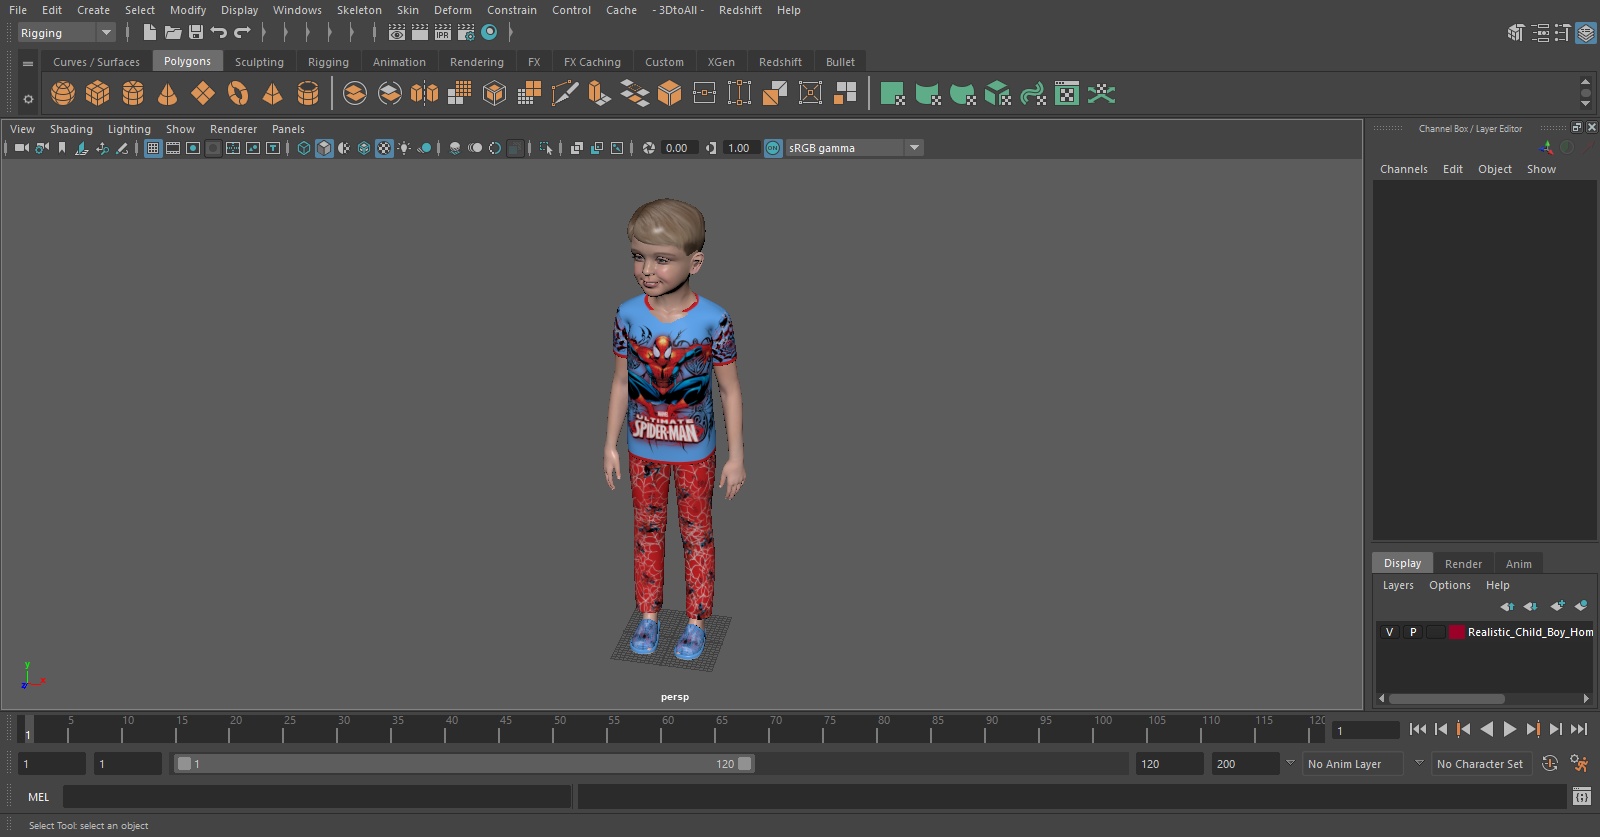Click Play forwards button
Viewport: 1600px width, 837px height.
[1510, 729]
